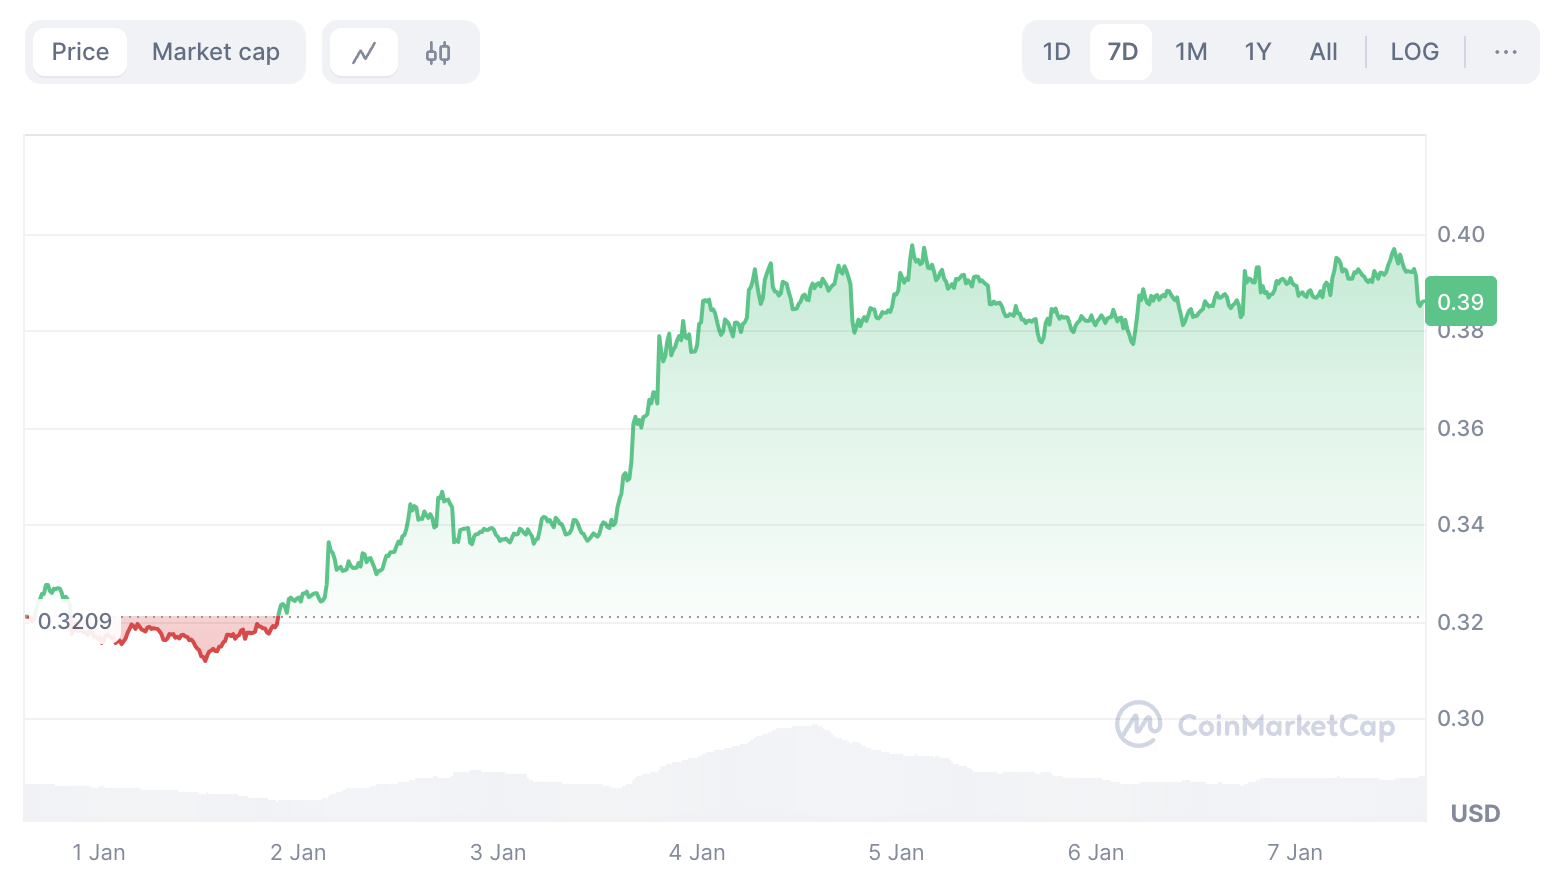Set time range to 1D
The height and width of the screenshot is (888, 1556).
[x=1056, y=52]
